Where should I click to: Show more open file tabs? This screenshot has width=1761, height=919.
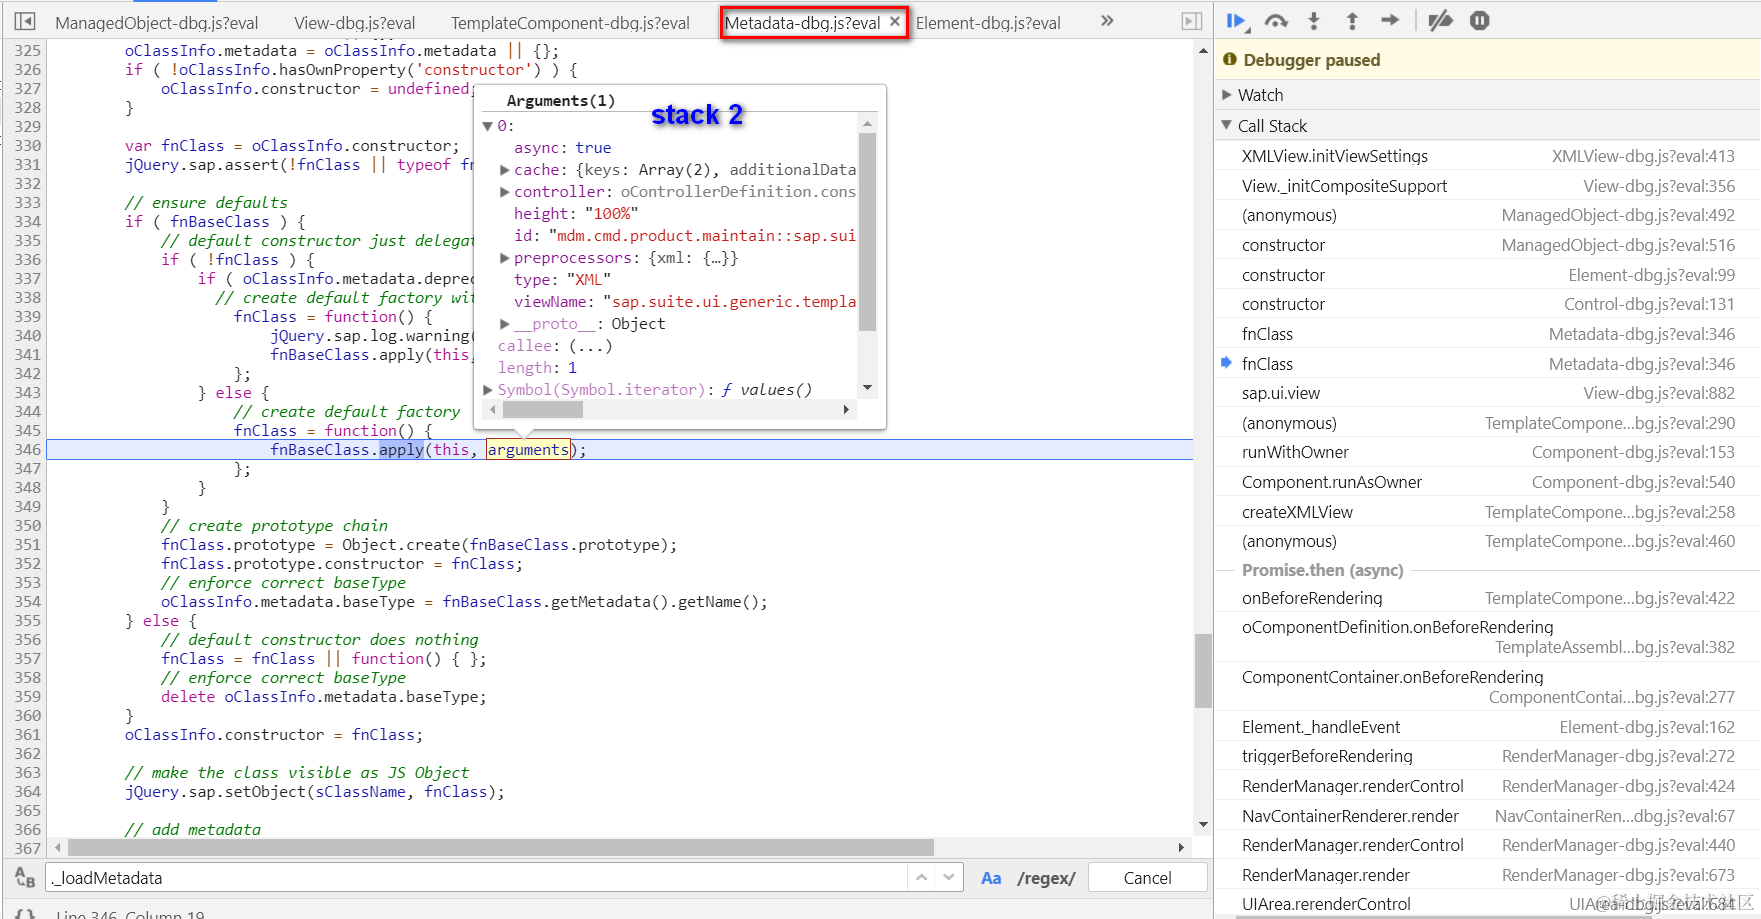[x=1107, y=21]
